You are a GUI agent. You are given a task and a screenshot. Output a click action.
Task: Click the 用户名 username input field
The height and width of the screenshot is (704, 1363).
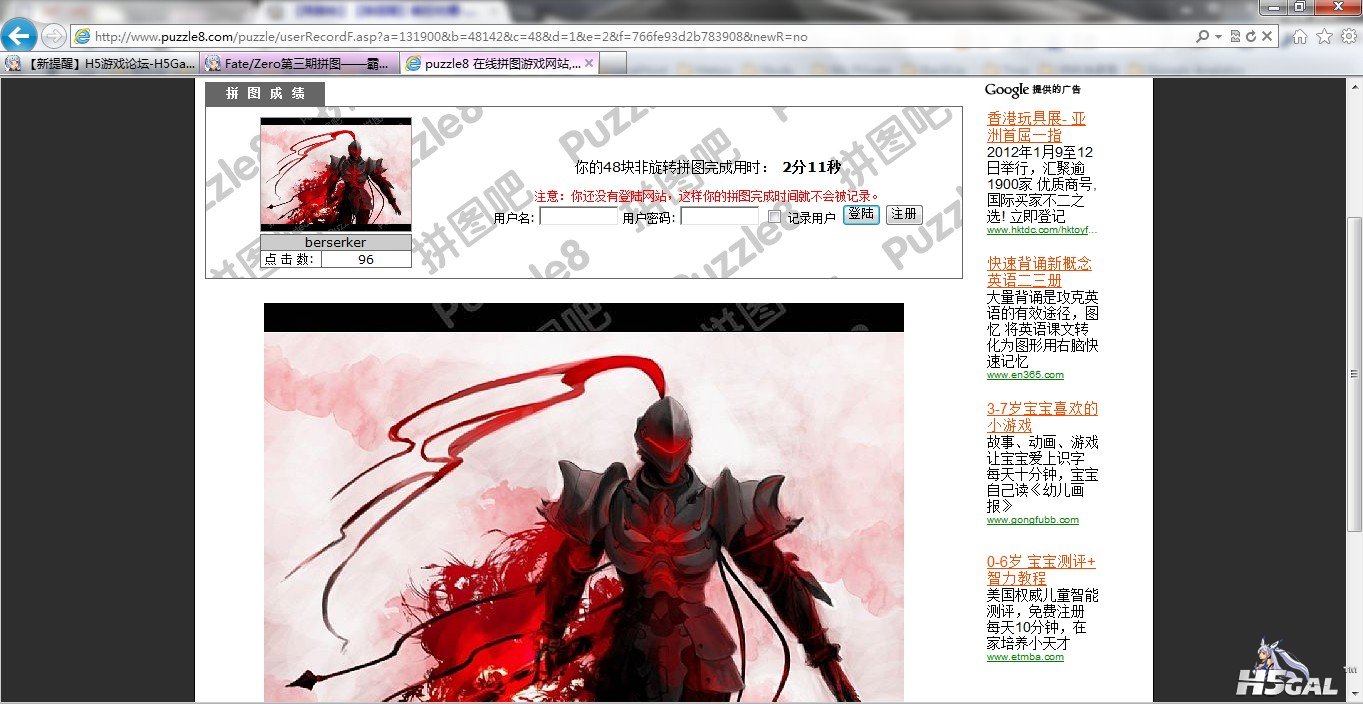579,216
